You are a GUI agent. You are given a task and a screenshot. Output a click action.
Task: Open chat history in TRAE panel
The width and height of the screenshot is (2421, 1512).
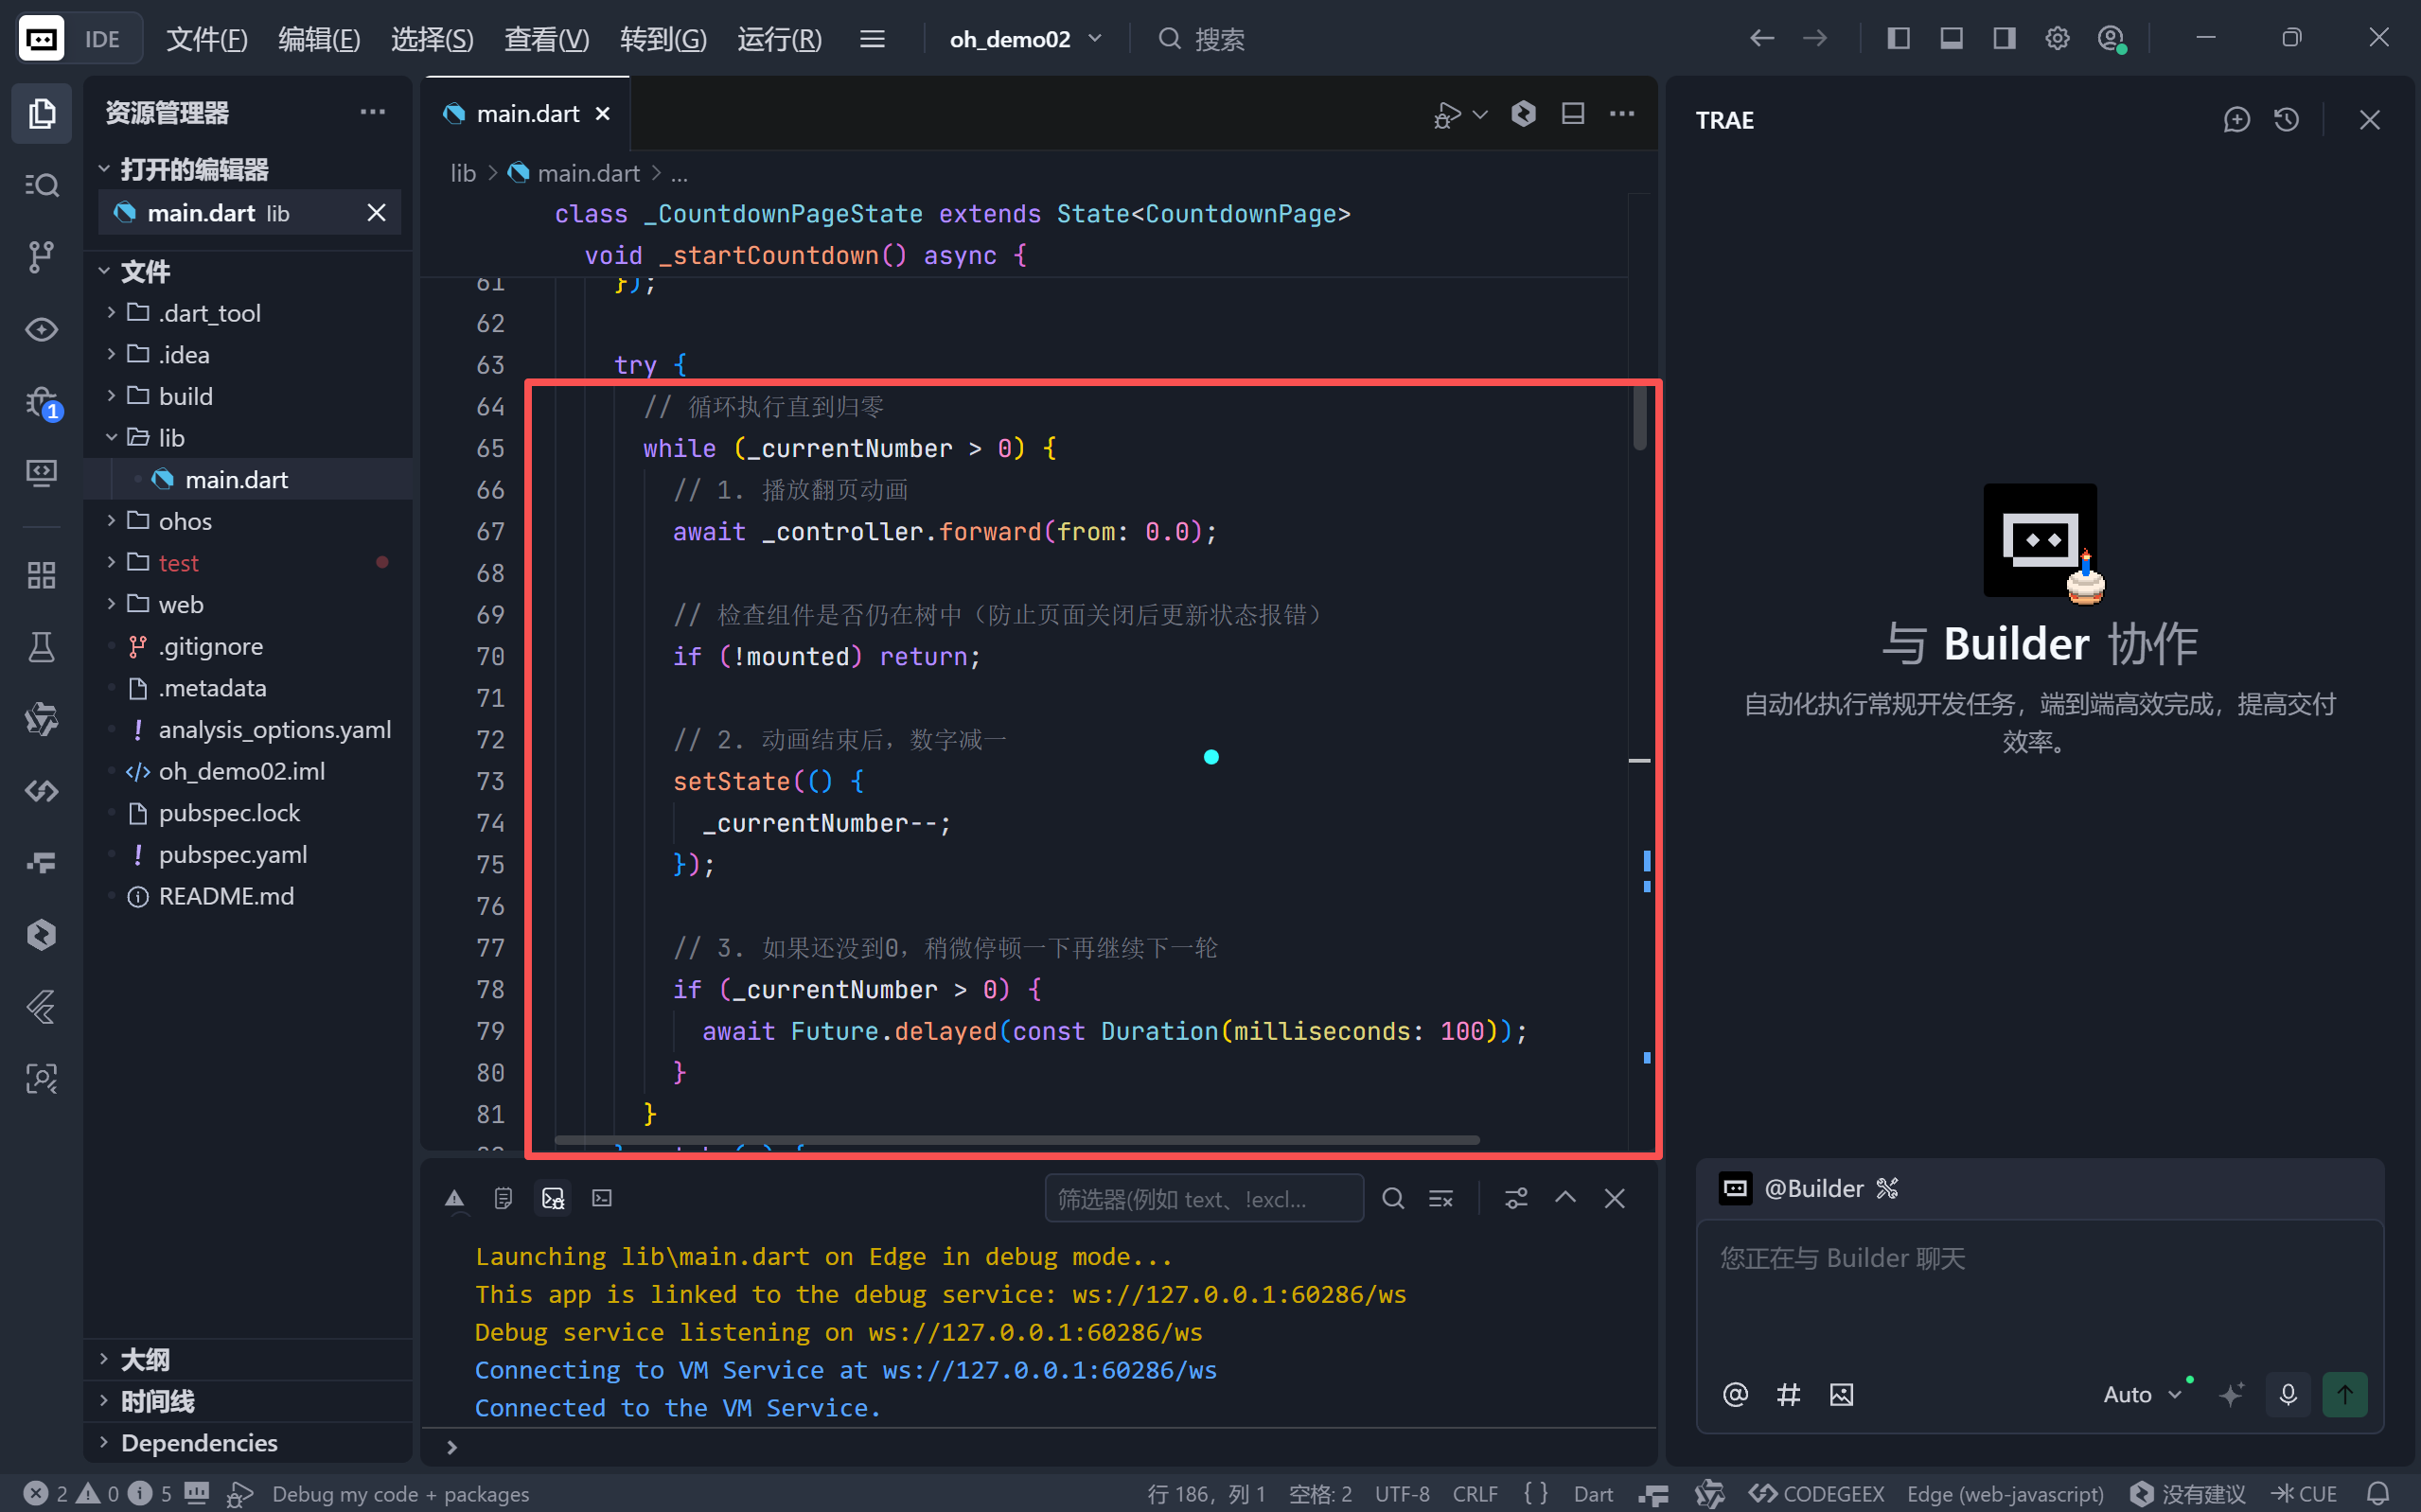click(x=2286, y=120)
